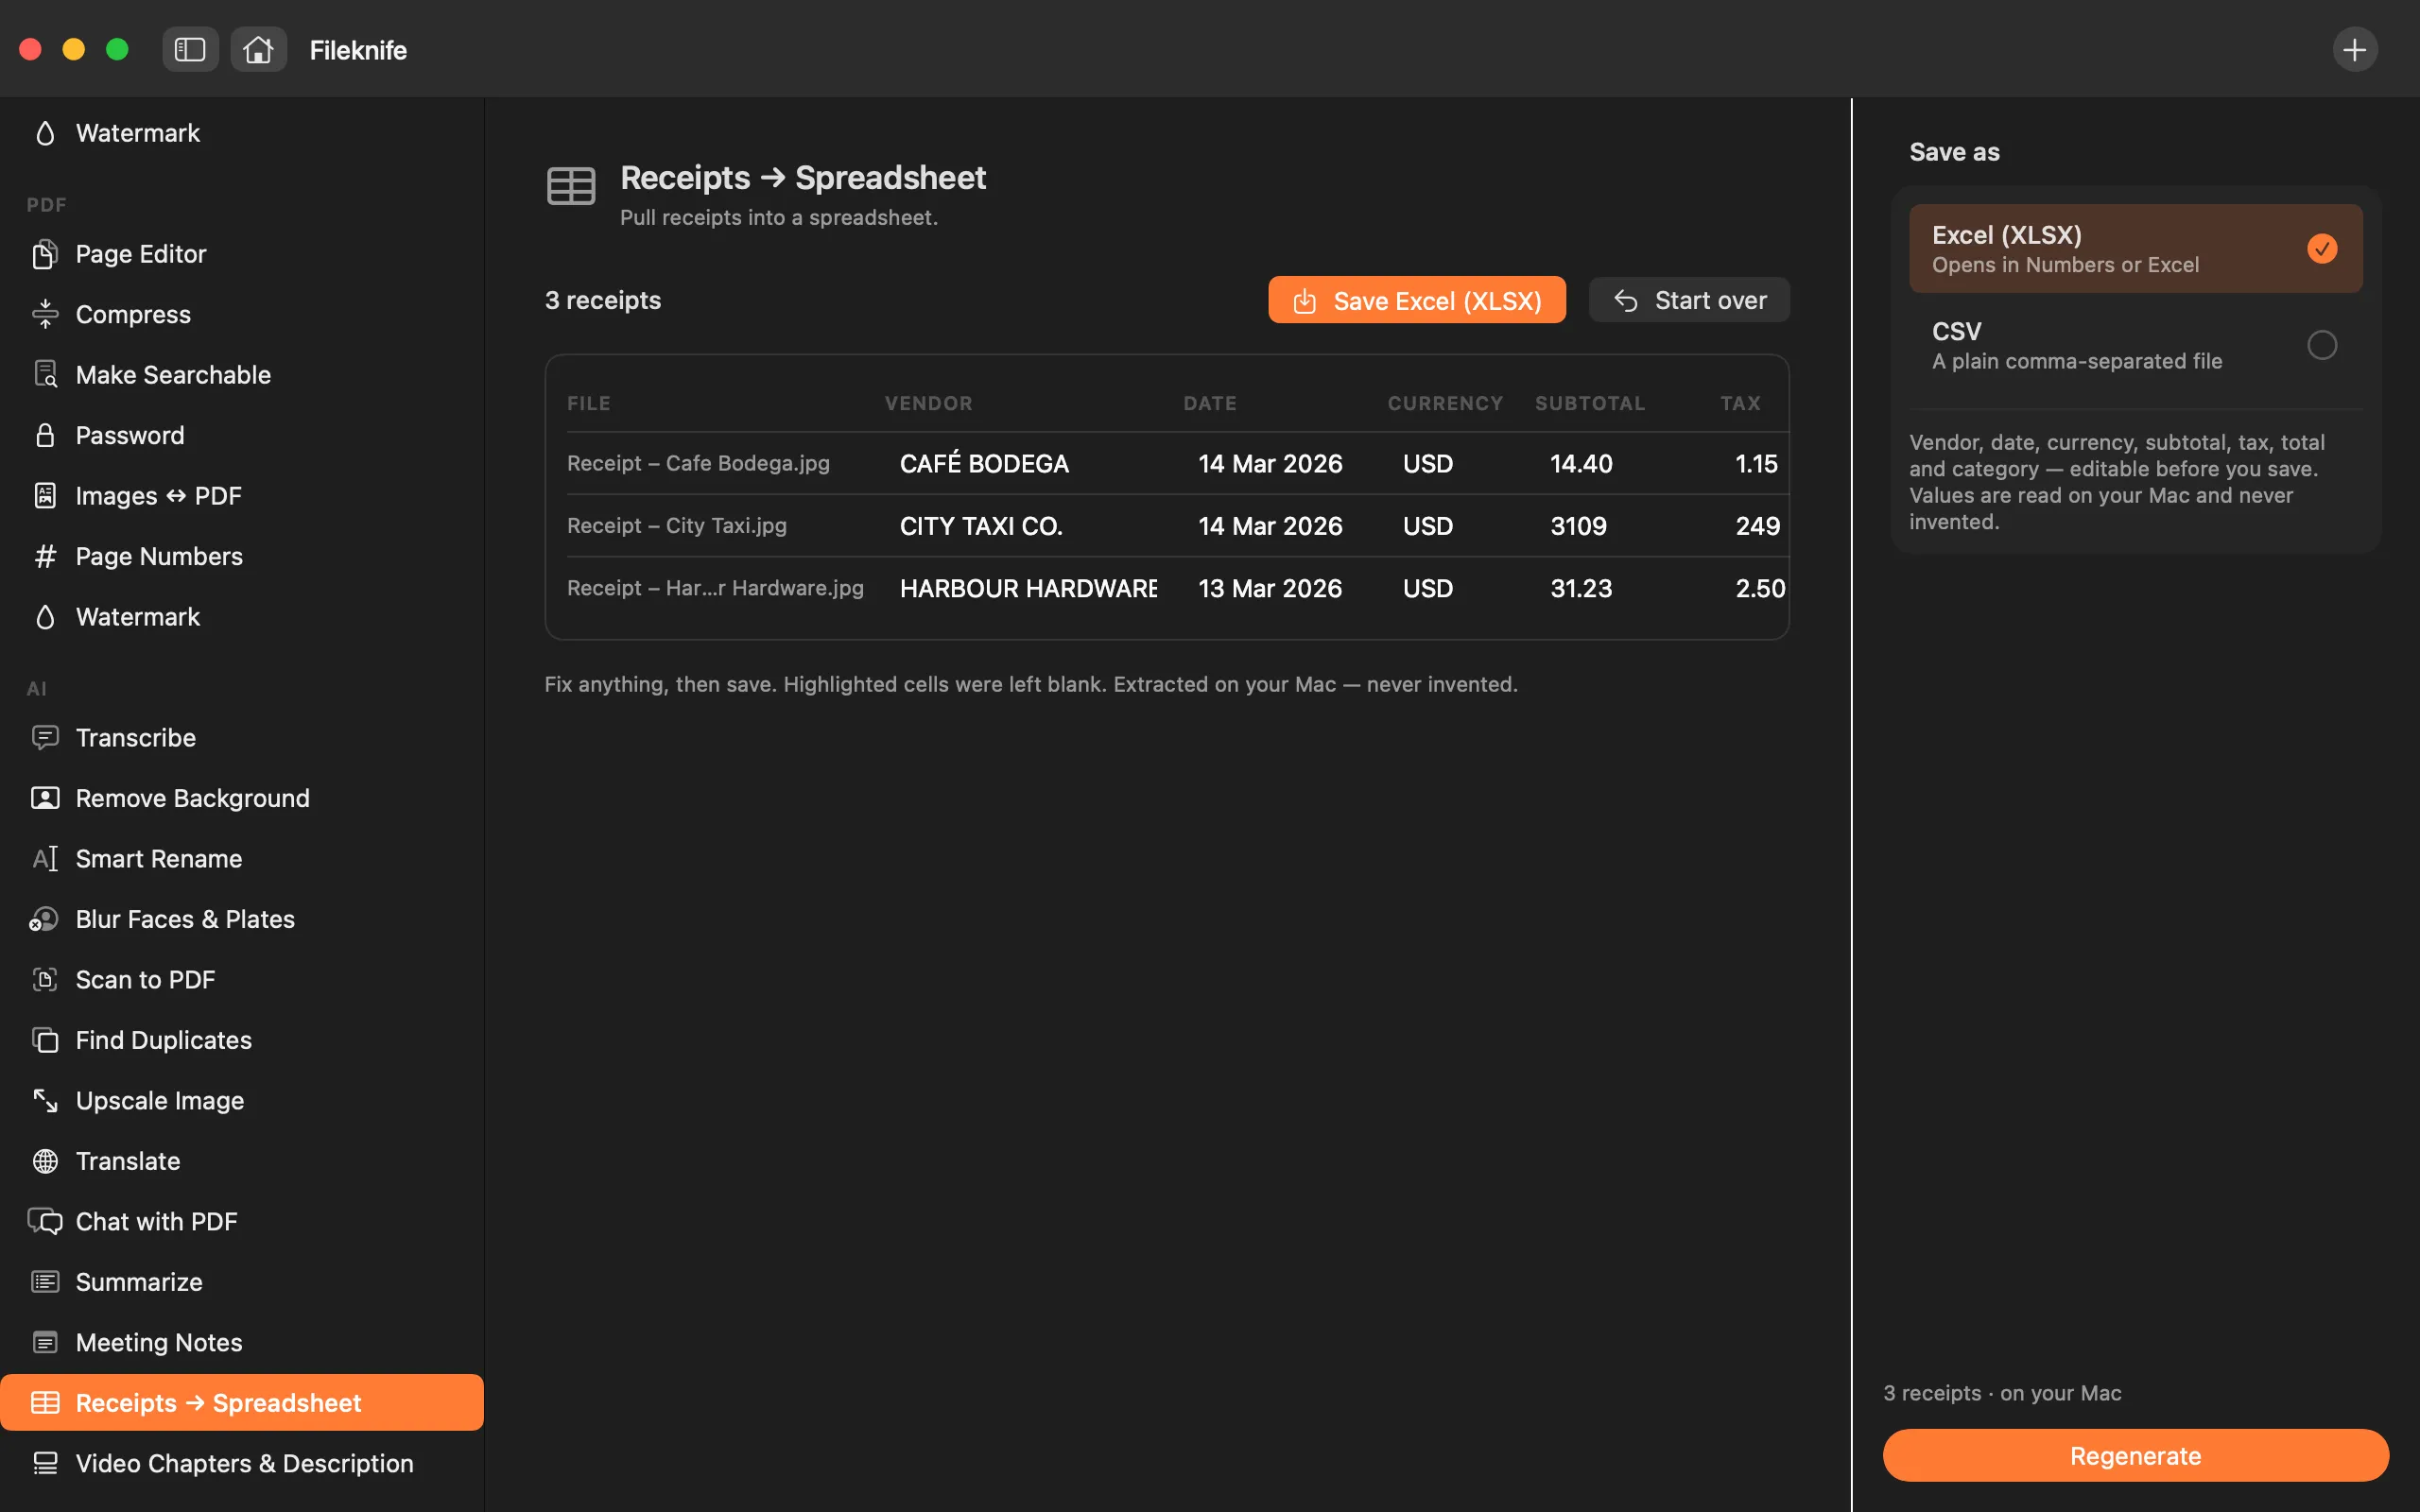Select the Summarize icon
This screenshot has width=2420, height=1512.
pyautogui.click(x=45, y=1282)
